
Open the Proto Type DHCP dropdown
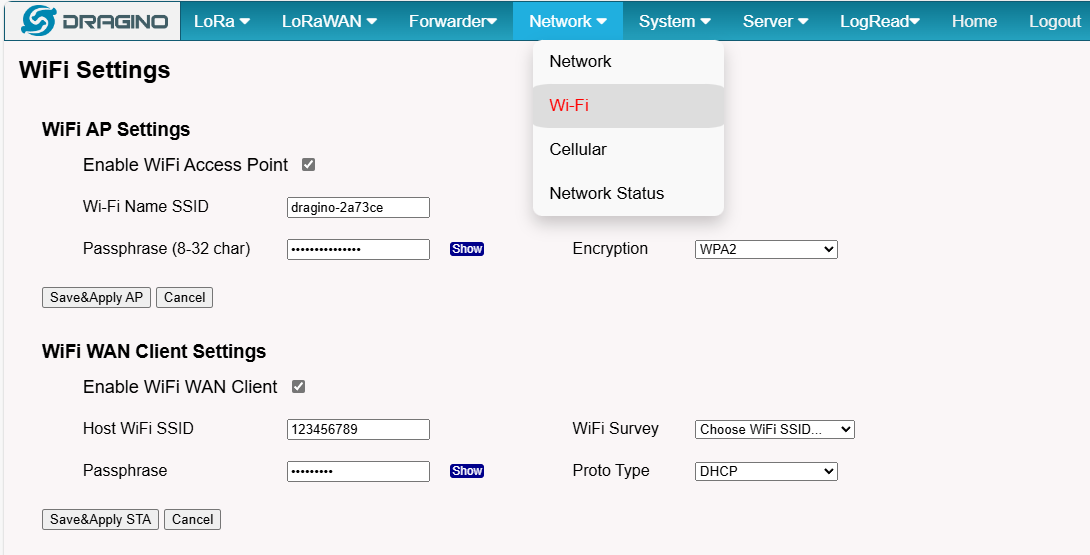point(766,471)
